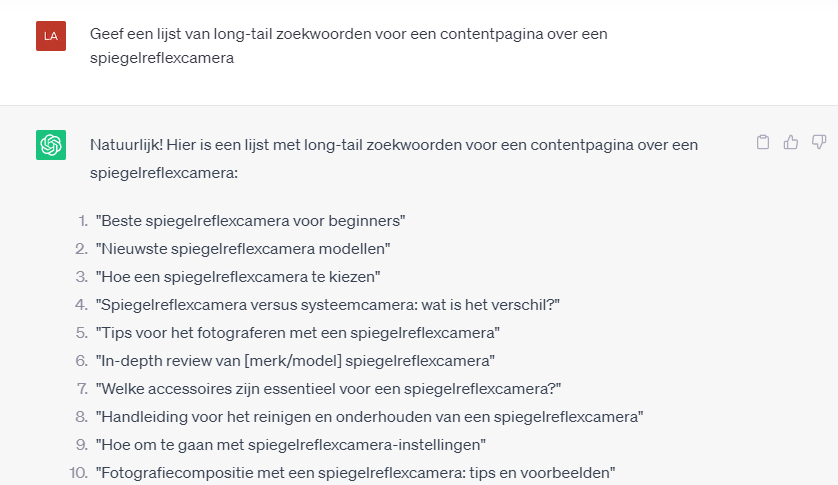Click "Handleiding voor het reinigen en onderhouden" item
This screenshot has height=485, width=838.
(x=369, y=416)
